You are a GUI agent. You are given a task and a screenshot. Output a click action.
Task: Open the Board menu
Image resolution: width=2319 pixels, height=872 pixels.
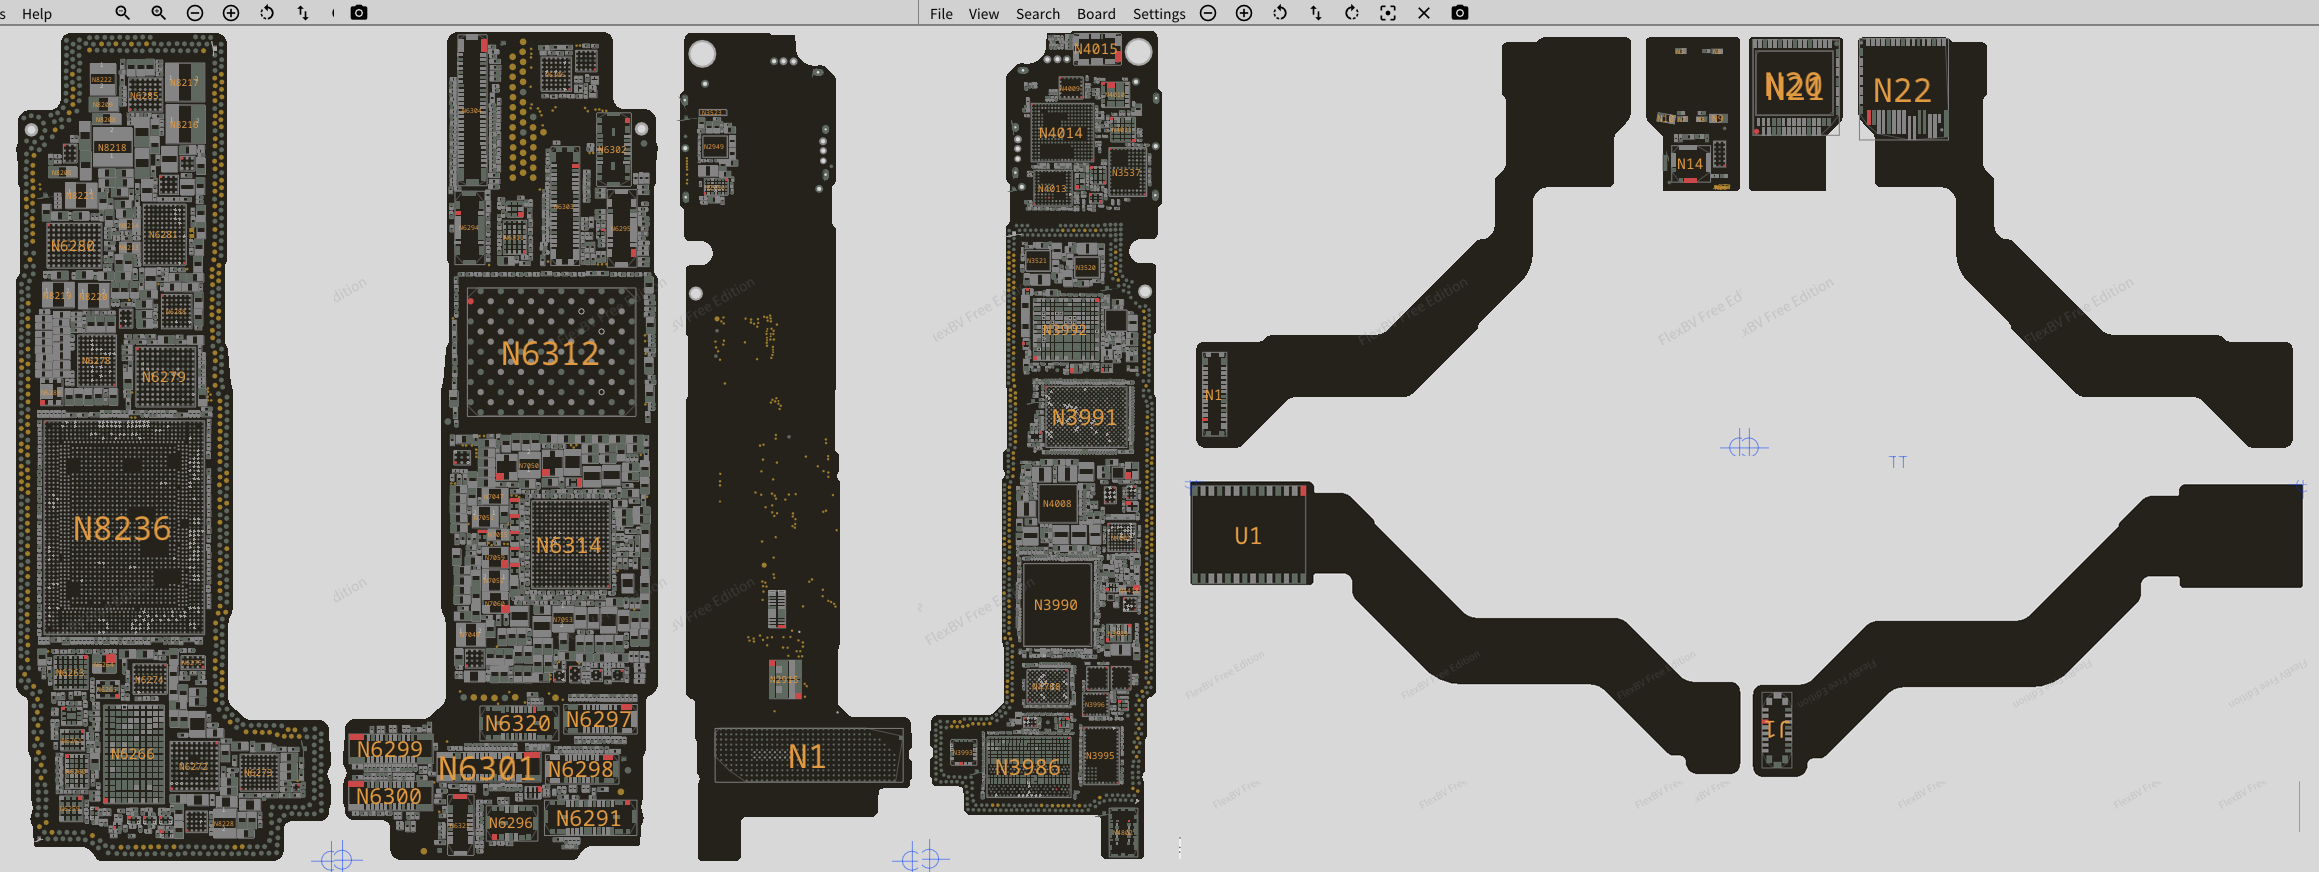coord(1096,14)
